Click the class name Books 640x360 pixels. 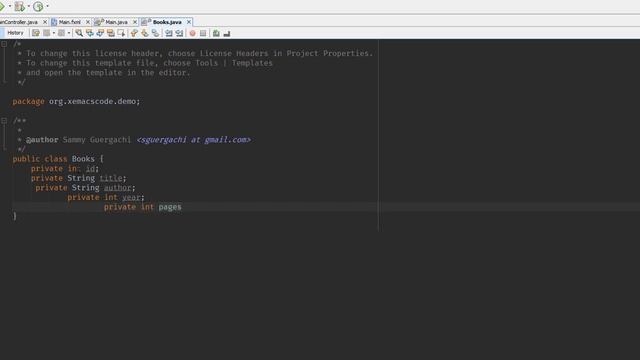point(83,159)
